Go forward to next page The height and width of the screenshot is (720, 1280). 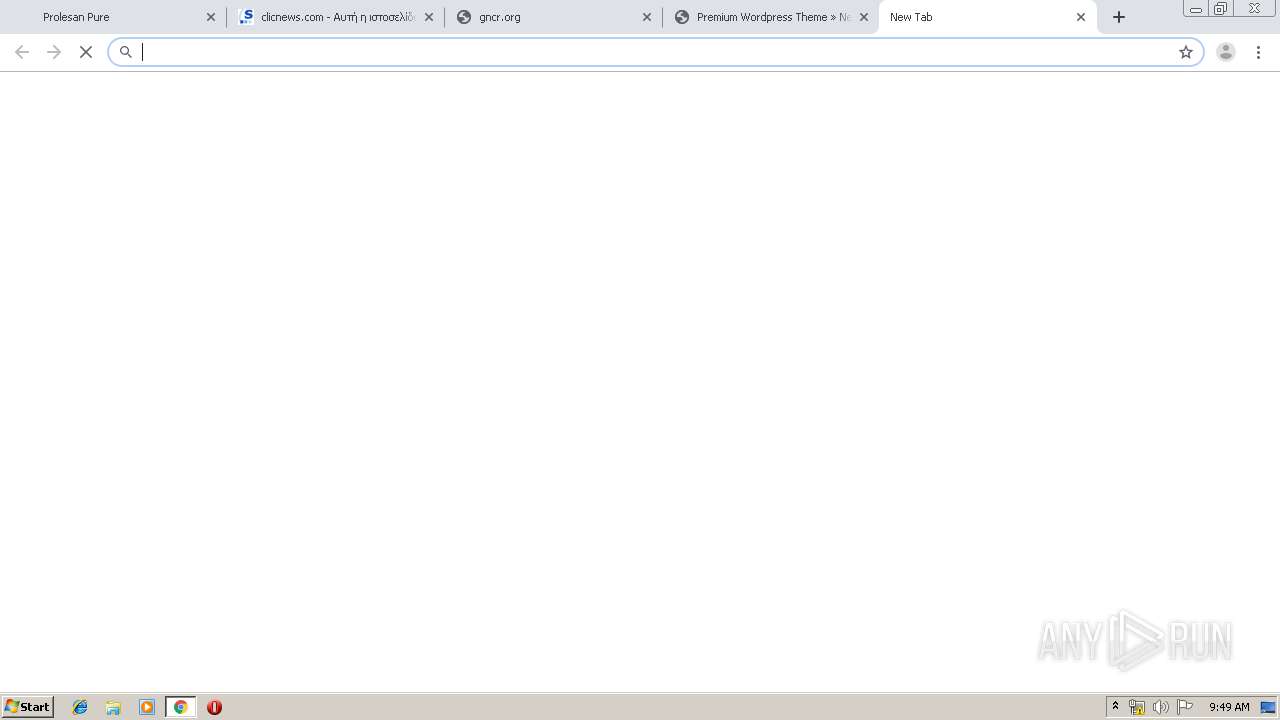click(x=54, y=52)
